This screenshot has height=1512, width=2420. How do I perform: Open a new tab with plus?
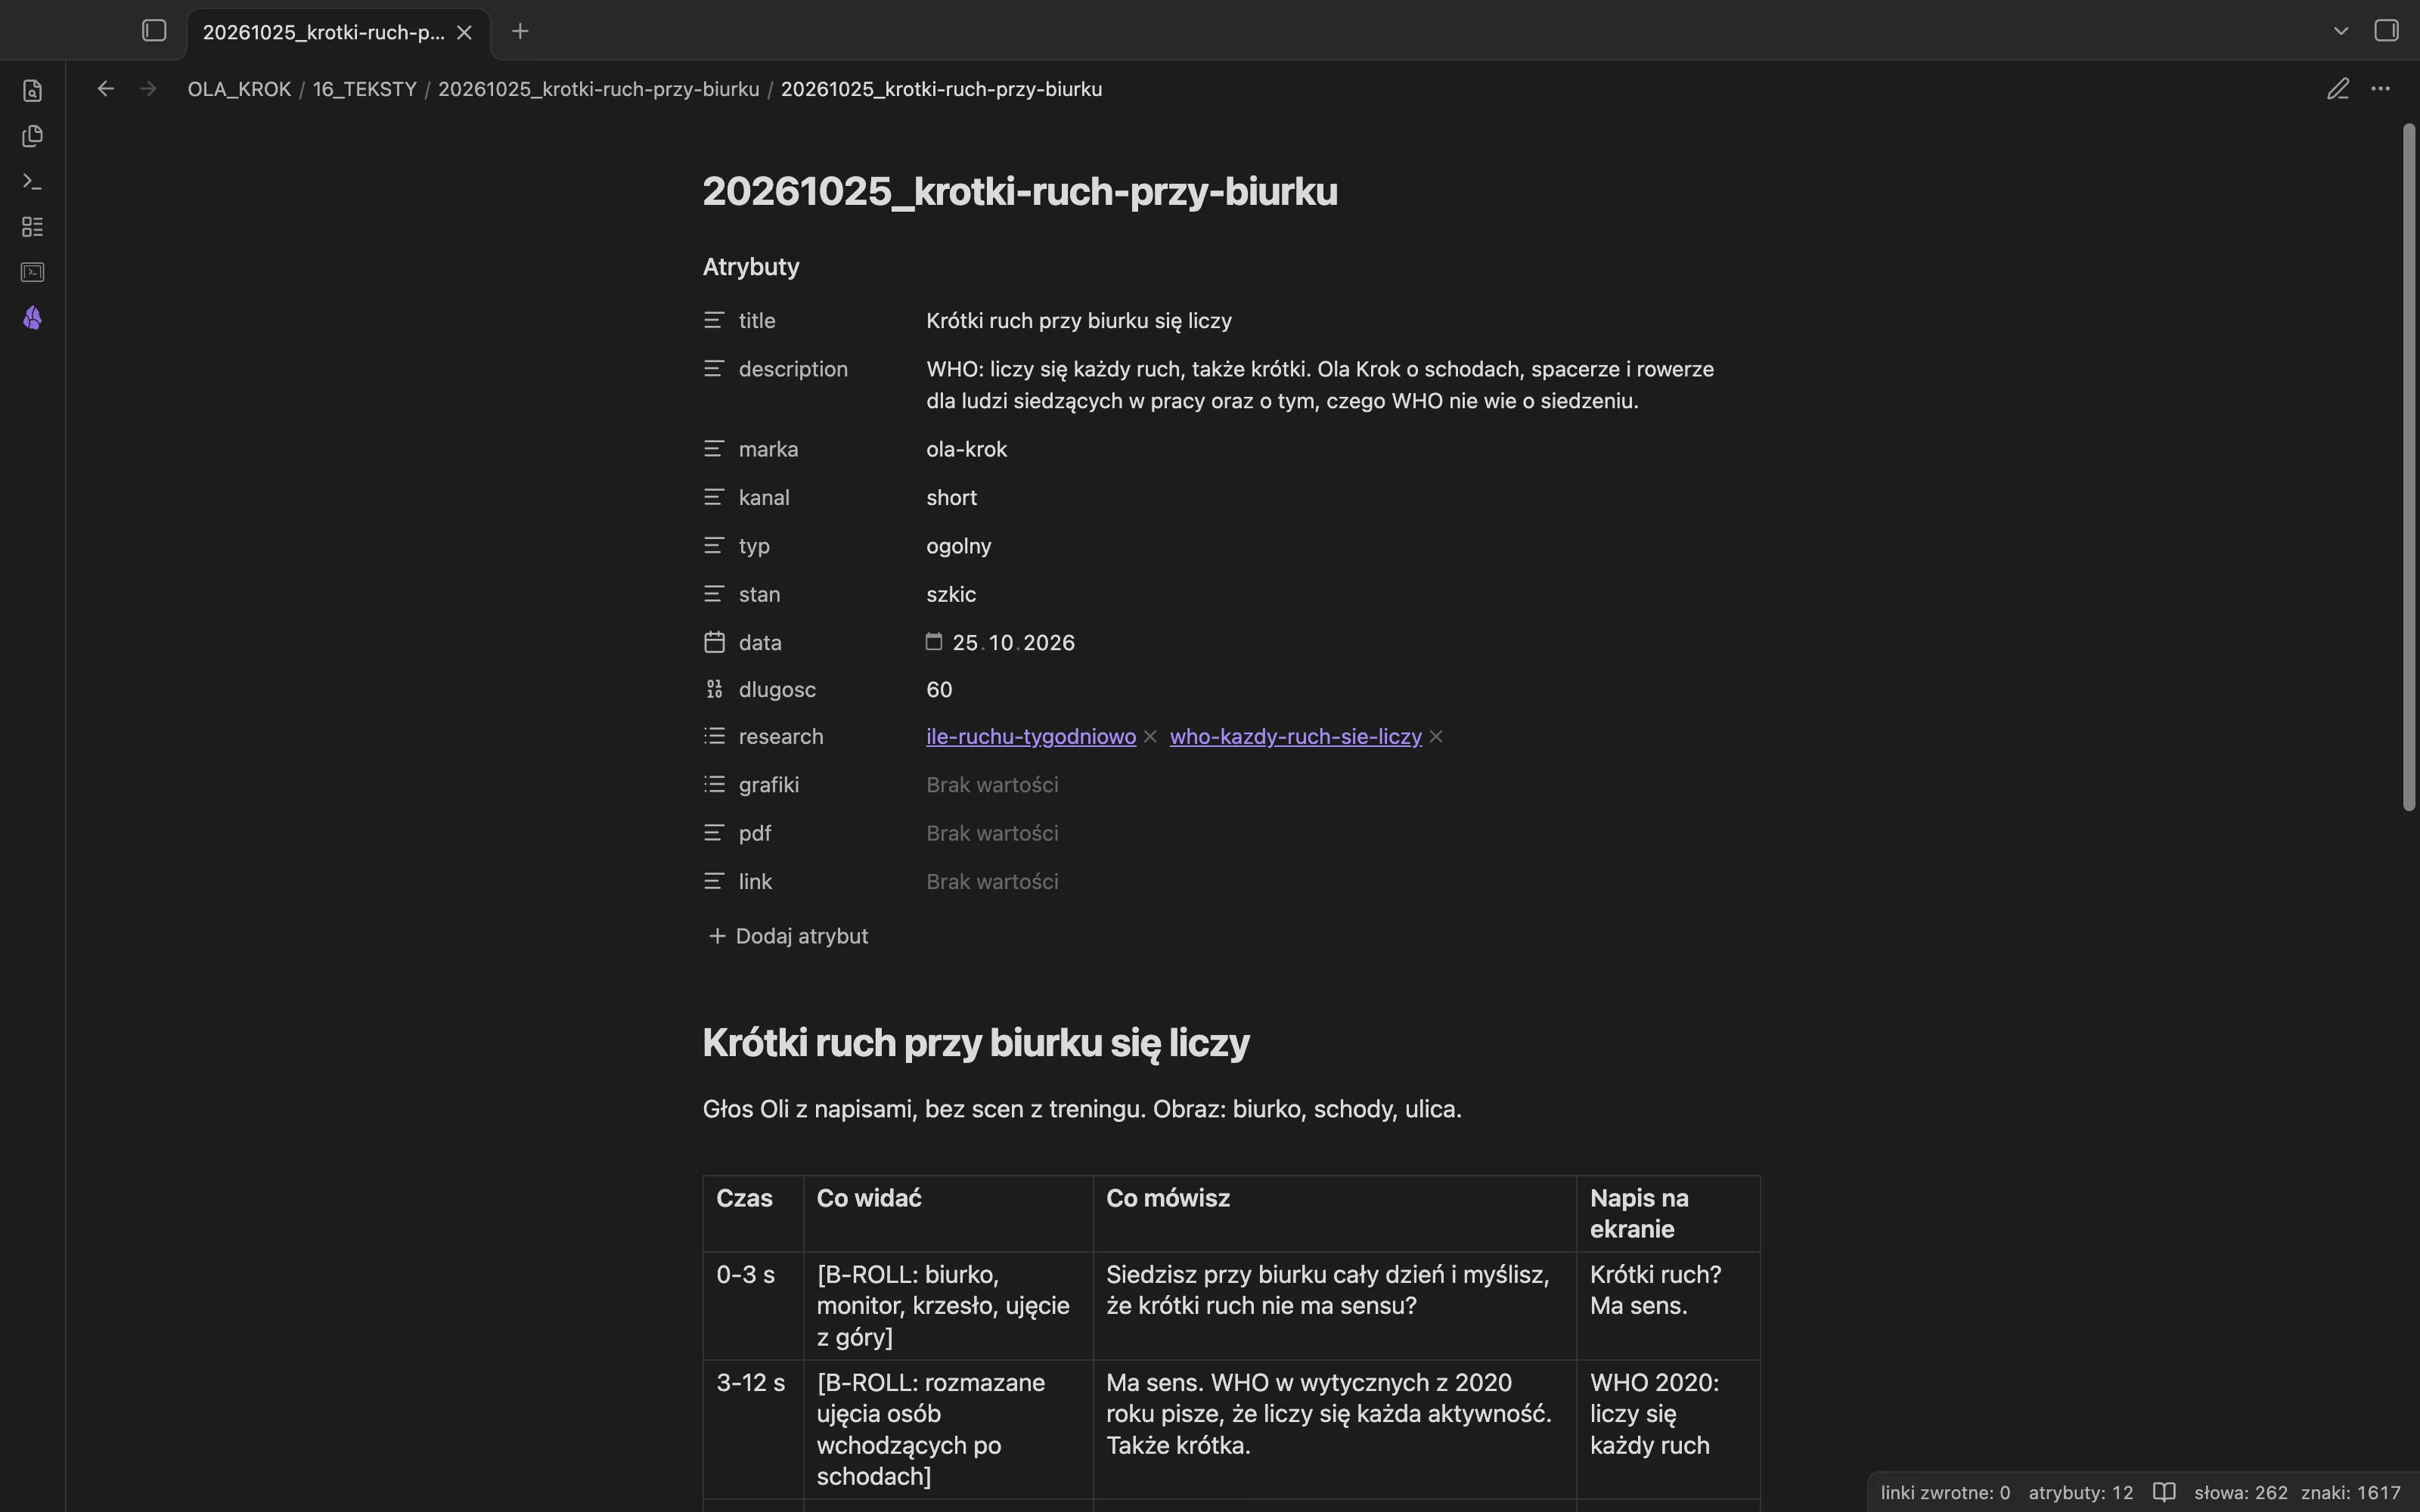(x=520, y=31)
